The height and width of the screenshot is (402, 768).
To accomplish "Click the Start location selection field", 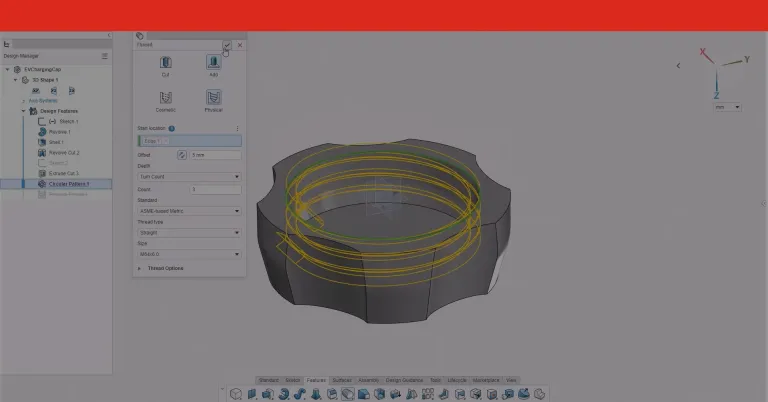I will (190, 141).
